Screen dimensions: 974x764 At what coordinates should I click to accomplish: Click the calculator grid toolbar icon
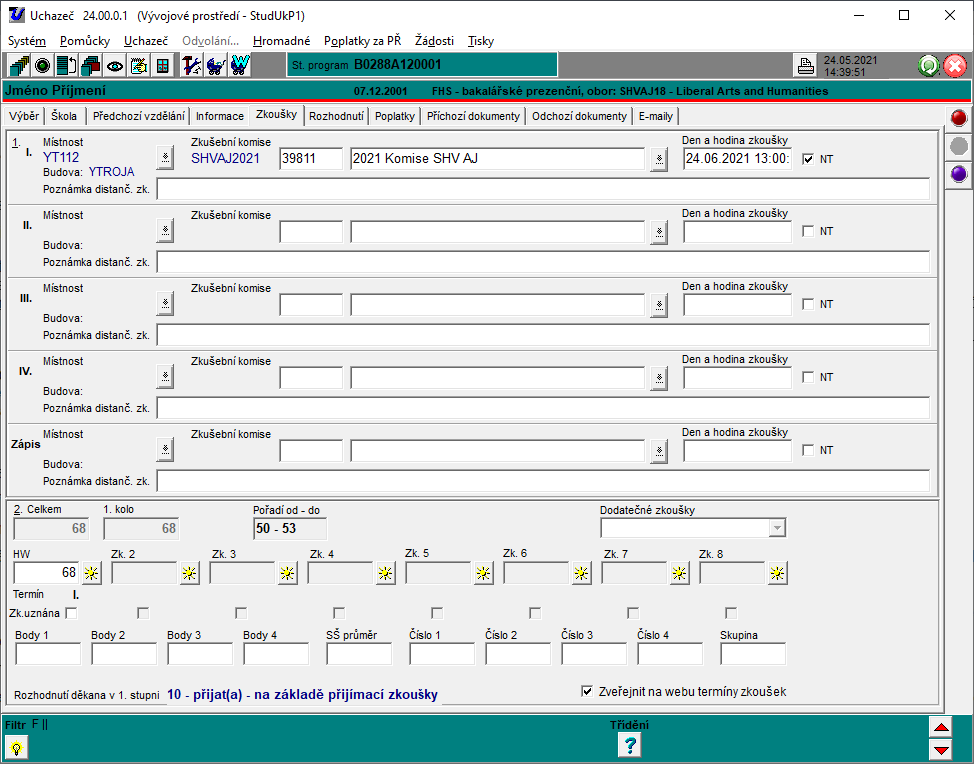pos(162,66)
